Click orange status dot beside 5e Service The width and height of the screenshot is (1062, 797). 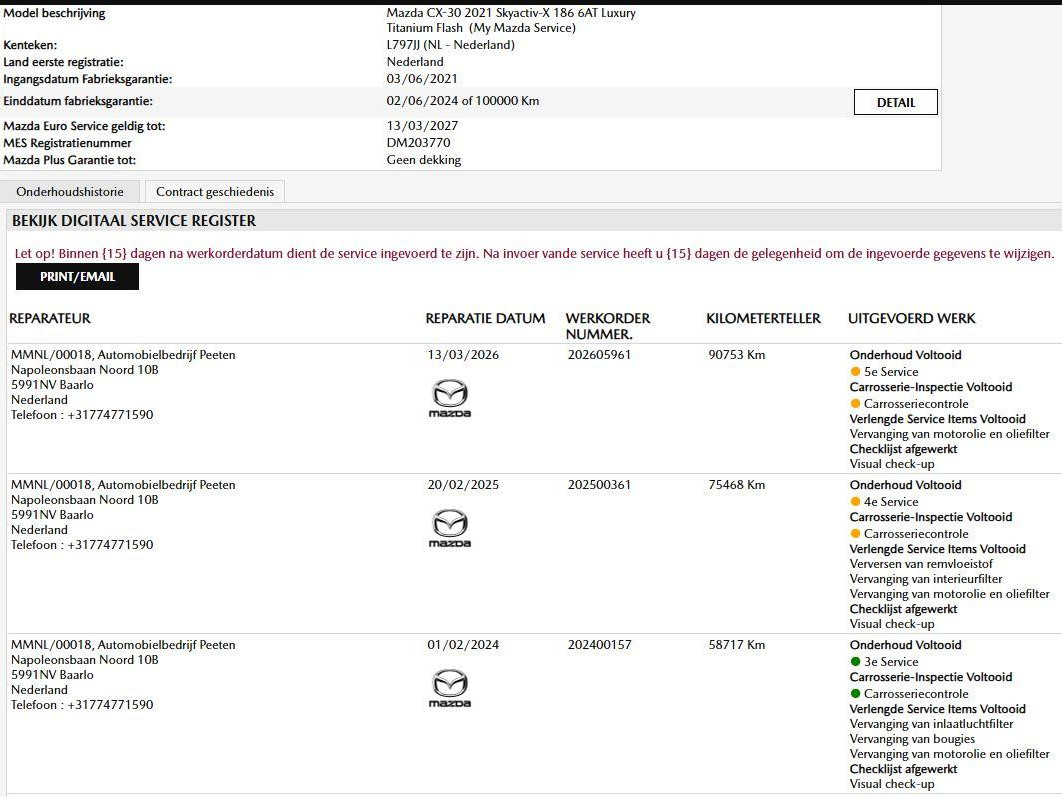(855, 371)
